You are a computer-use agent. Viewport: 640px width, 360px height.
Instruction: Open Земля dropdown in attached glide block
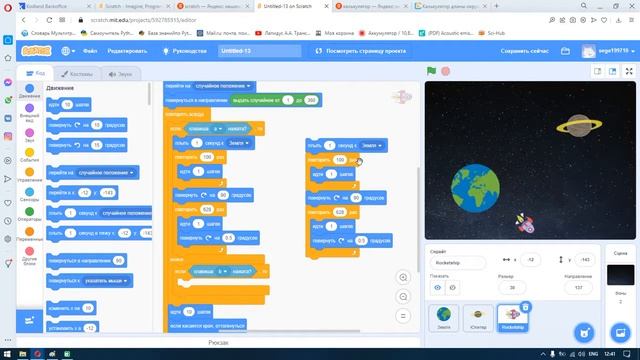[x=239, y=143]
